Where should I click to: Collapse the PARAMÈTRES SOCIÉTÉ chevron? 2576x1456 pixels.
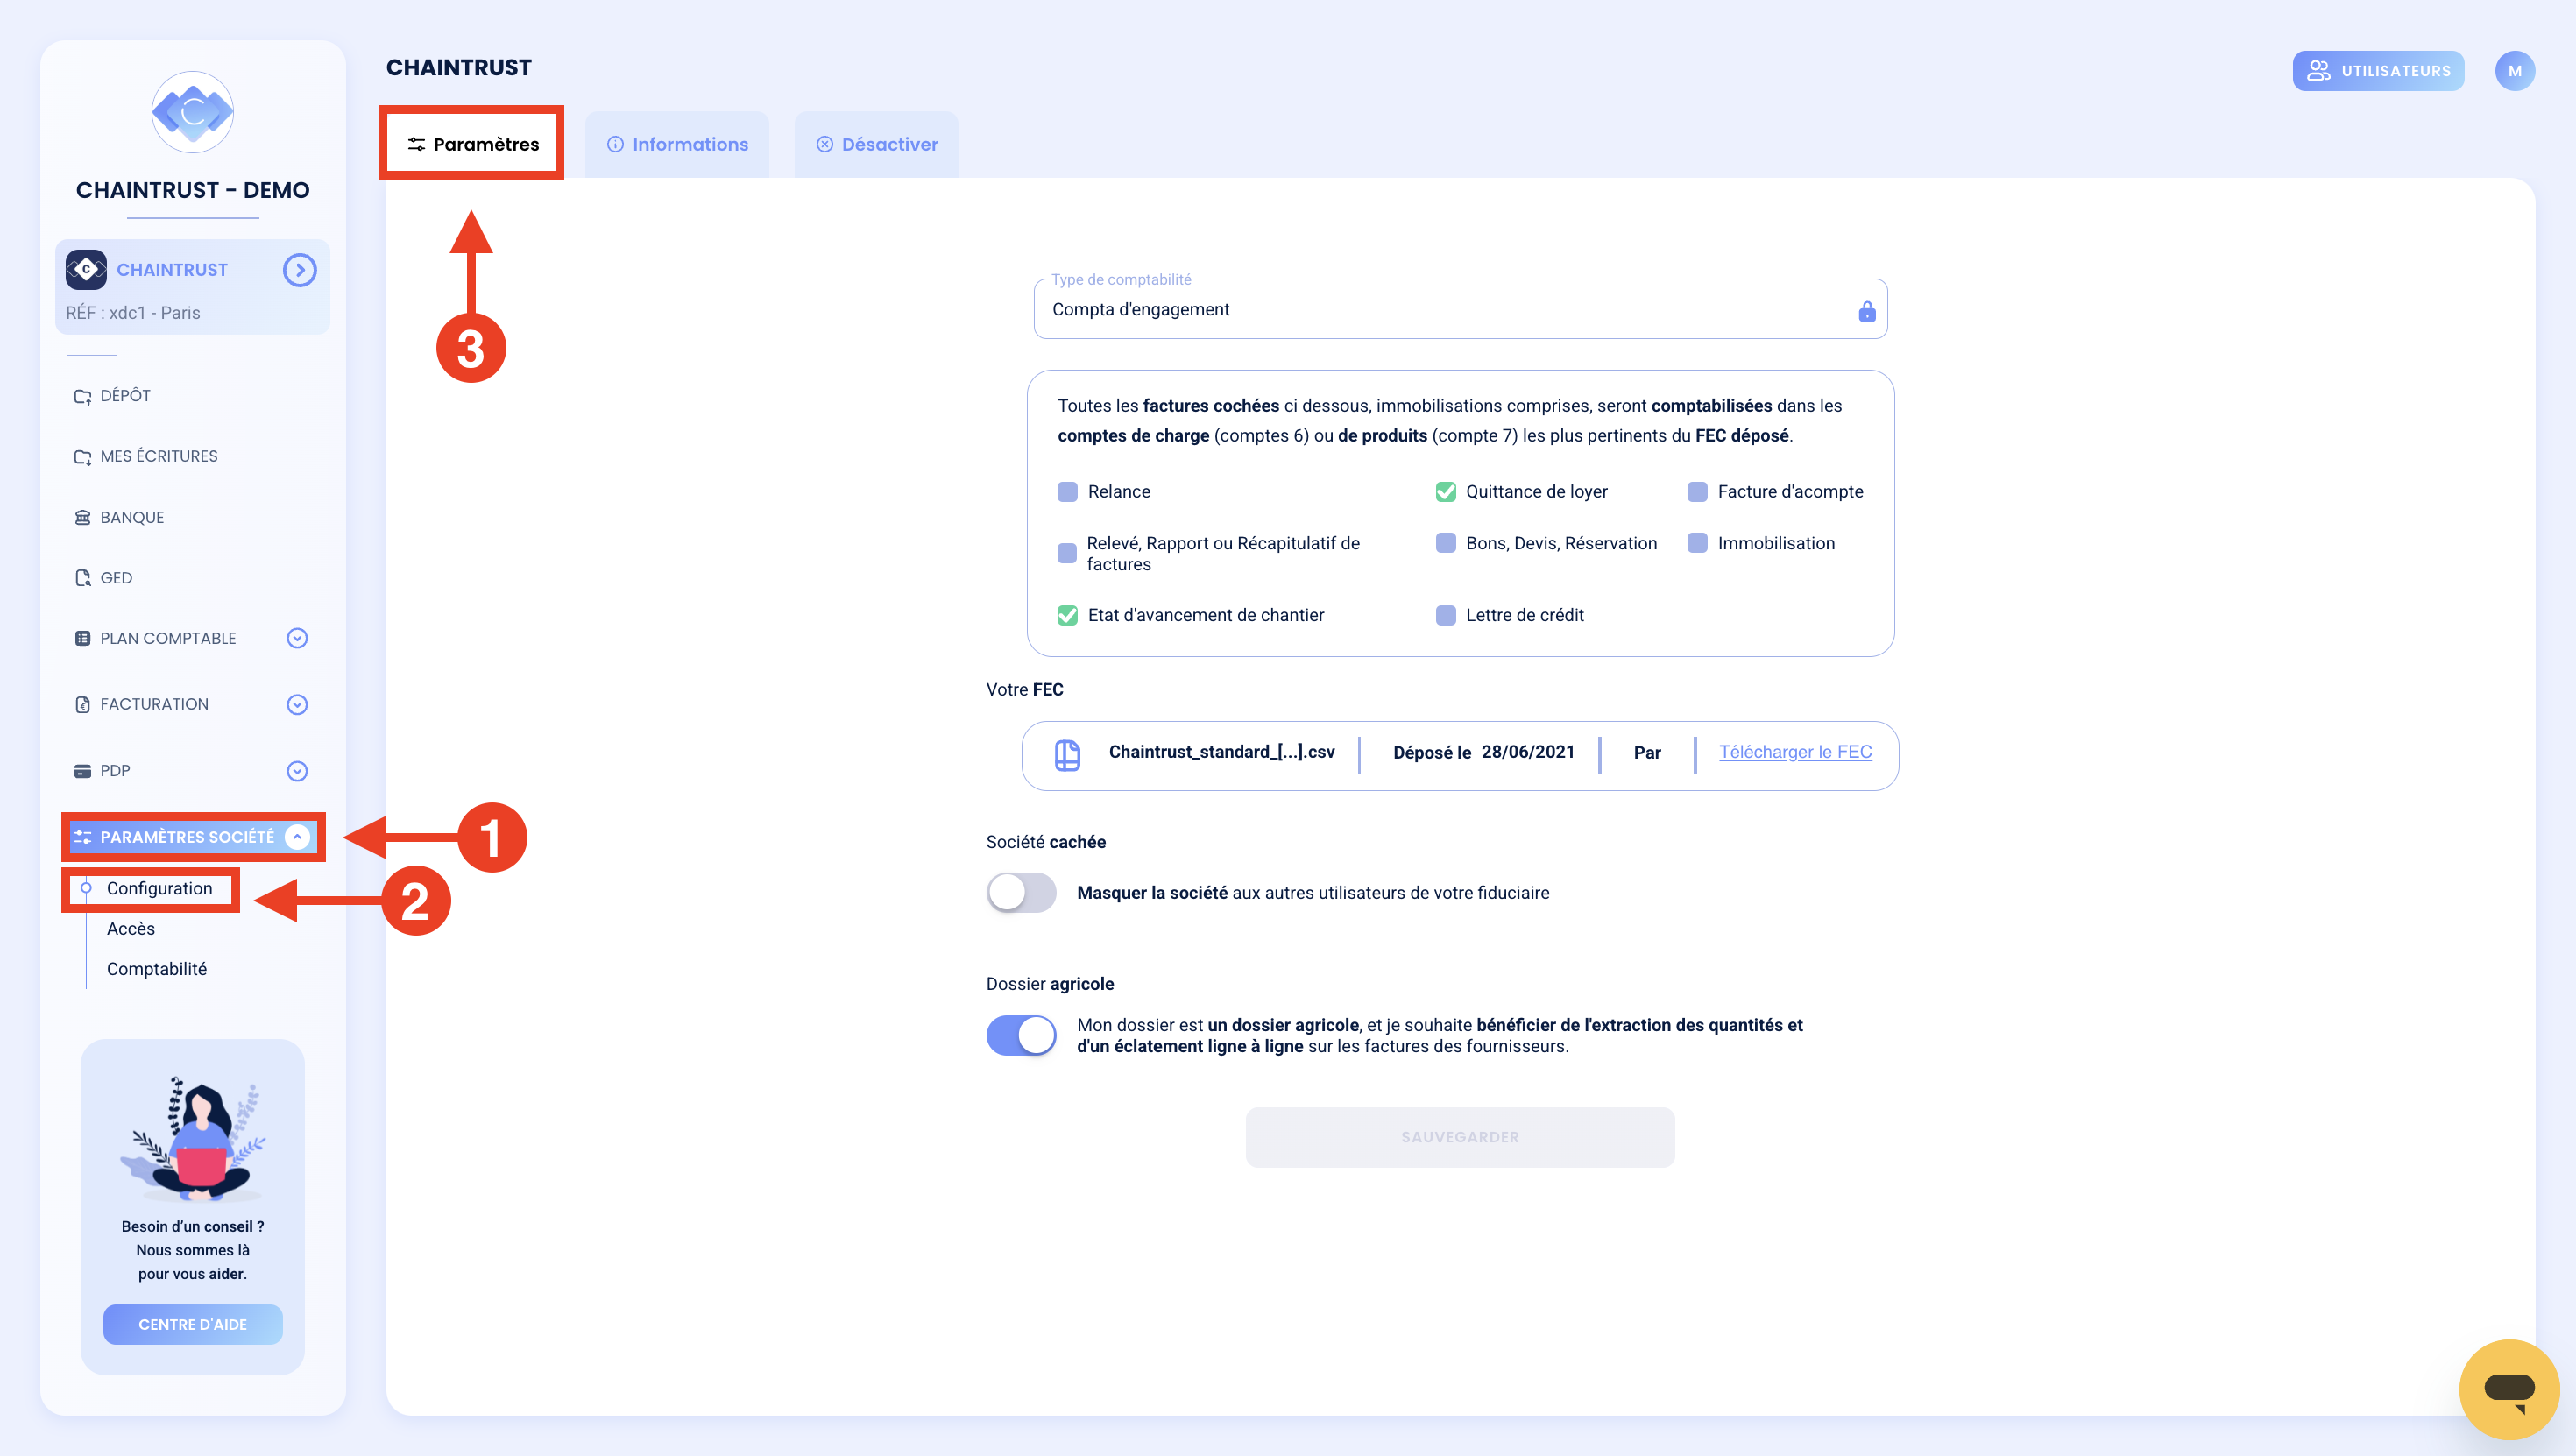click(x=297, y=837)
